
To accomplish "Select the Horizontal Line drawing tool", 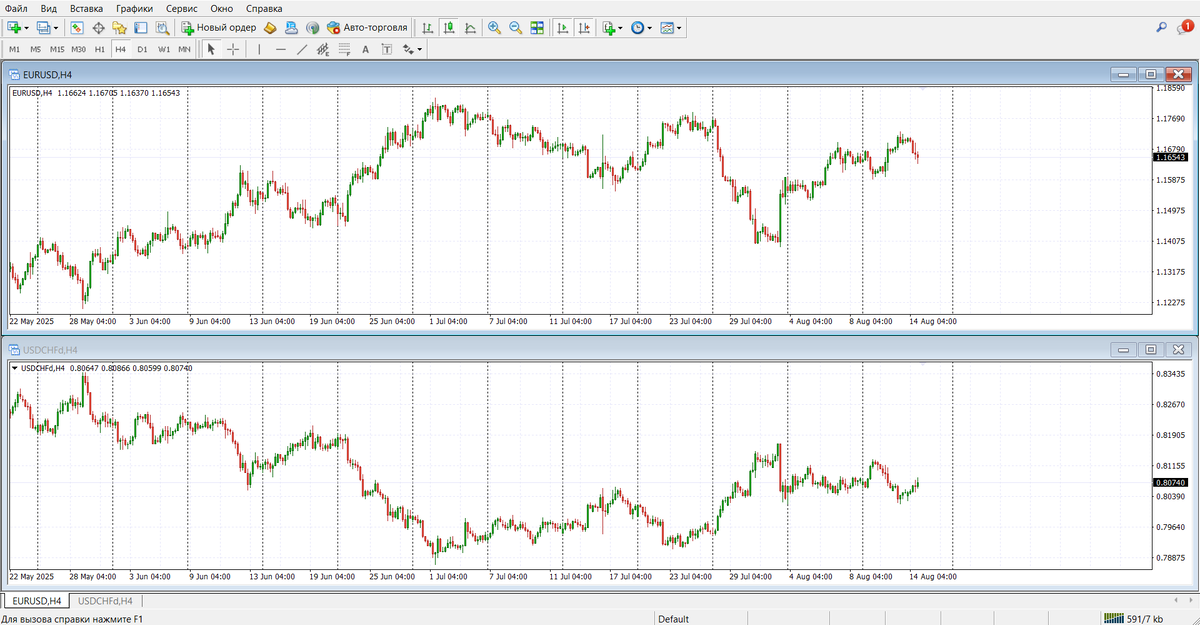I will tap(281, 48).
